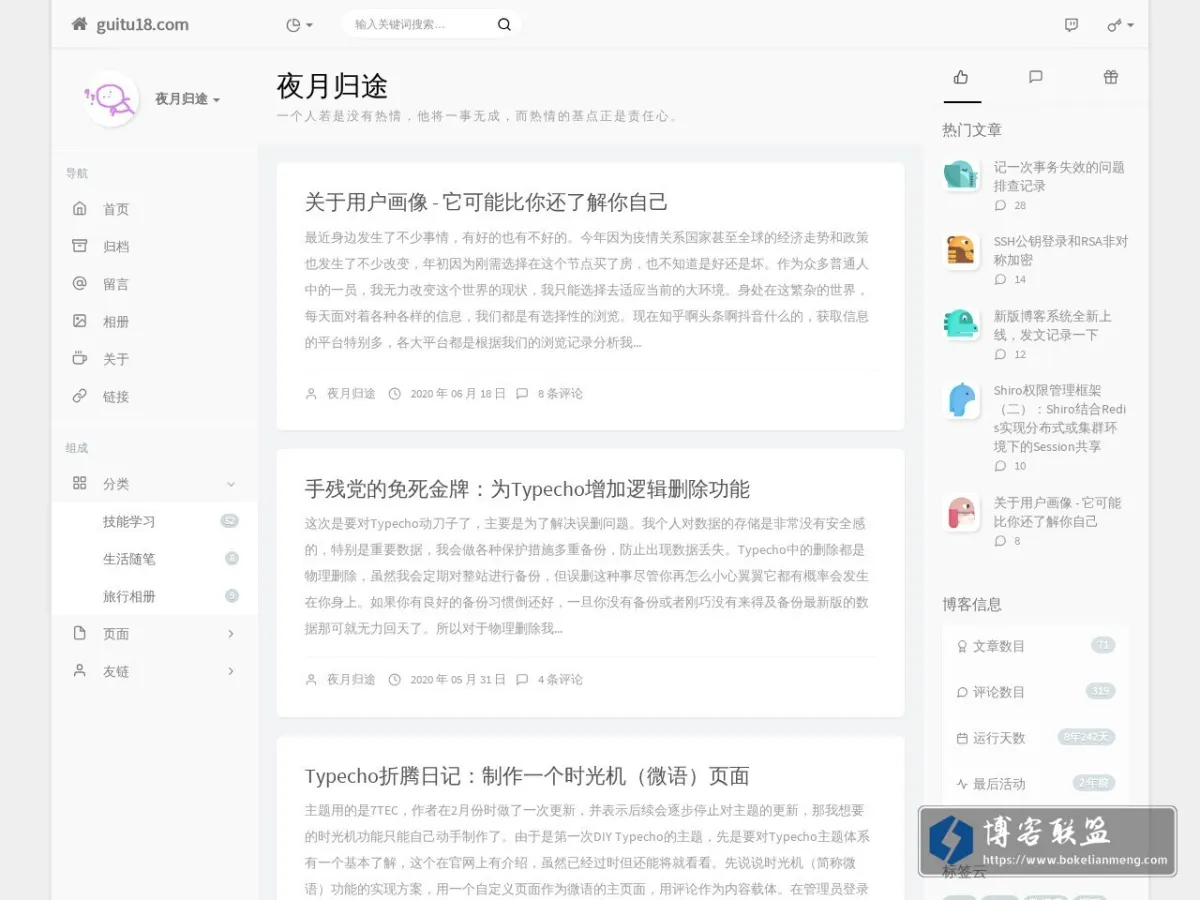The width and height of the screenshot is (1200, 900).
Task: Click the @ icon next to 留言
Action: 80,283
